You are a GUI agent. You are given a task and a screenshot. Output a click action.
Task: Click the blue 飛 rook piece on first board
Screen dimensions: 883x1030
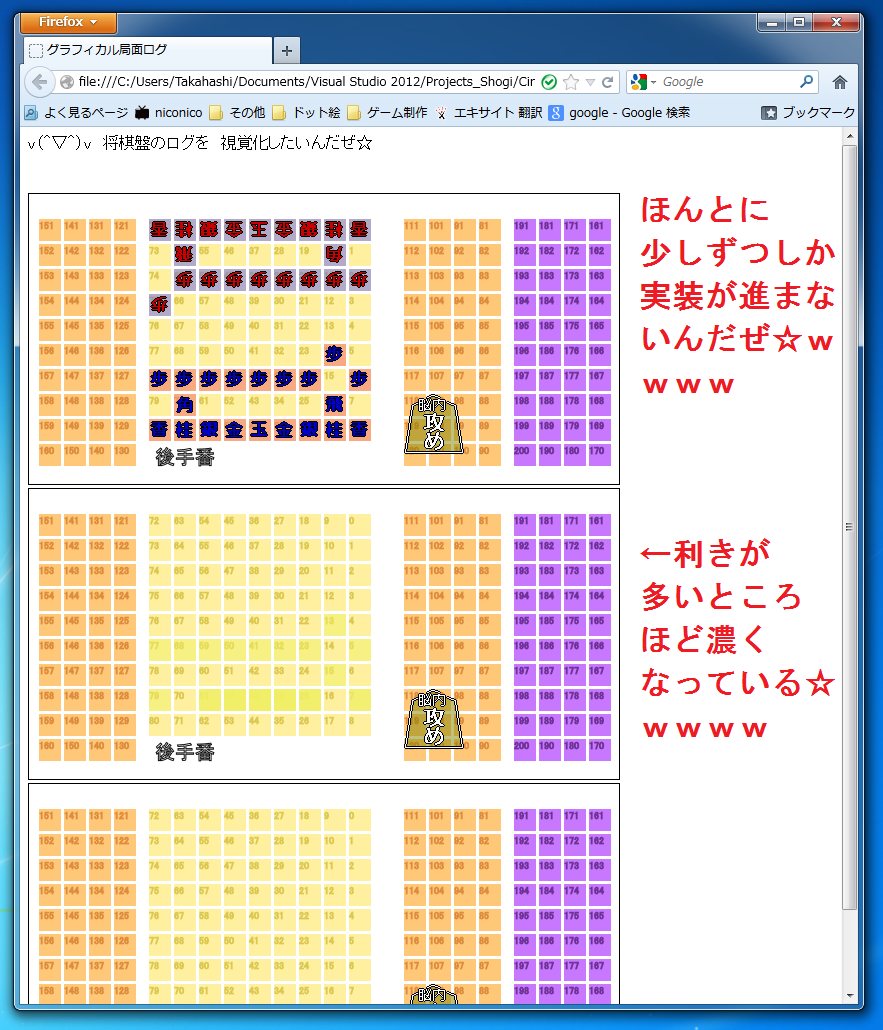334,405
